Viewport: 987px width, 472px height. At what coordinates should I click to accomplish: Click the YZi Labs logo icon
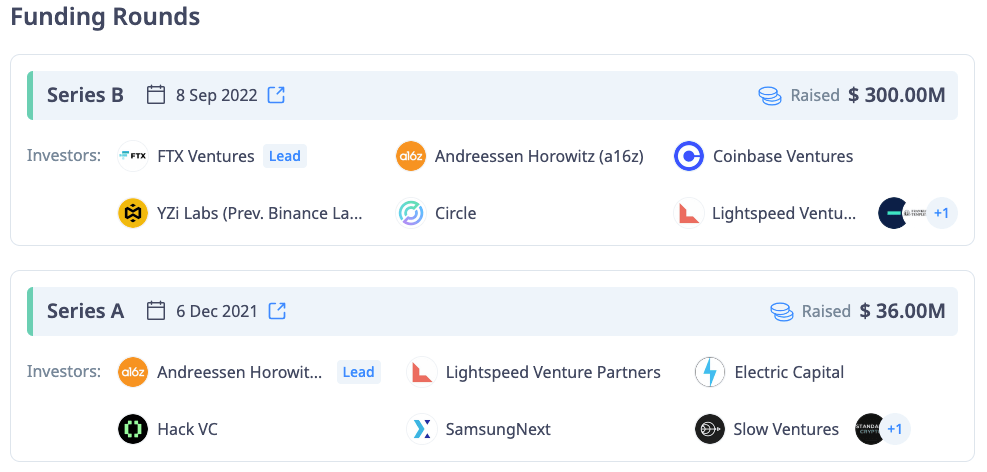(x=133, y=213)
